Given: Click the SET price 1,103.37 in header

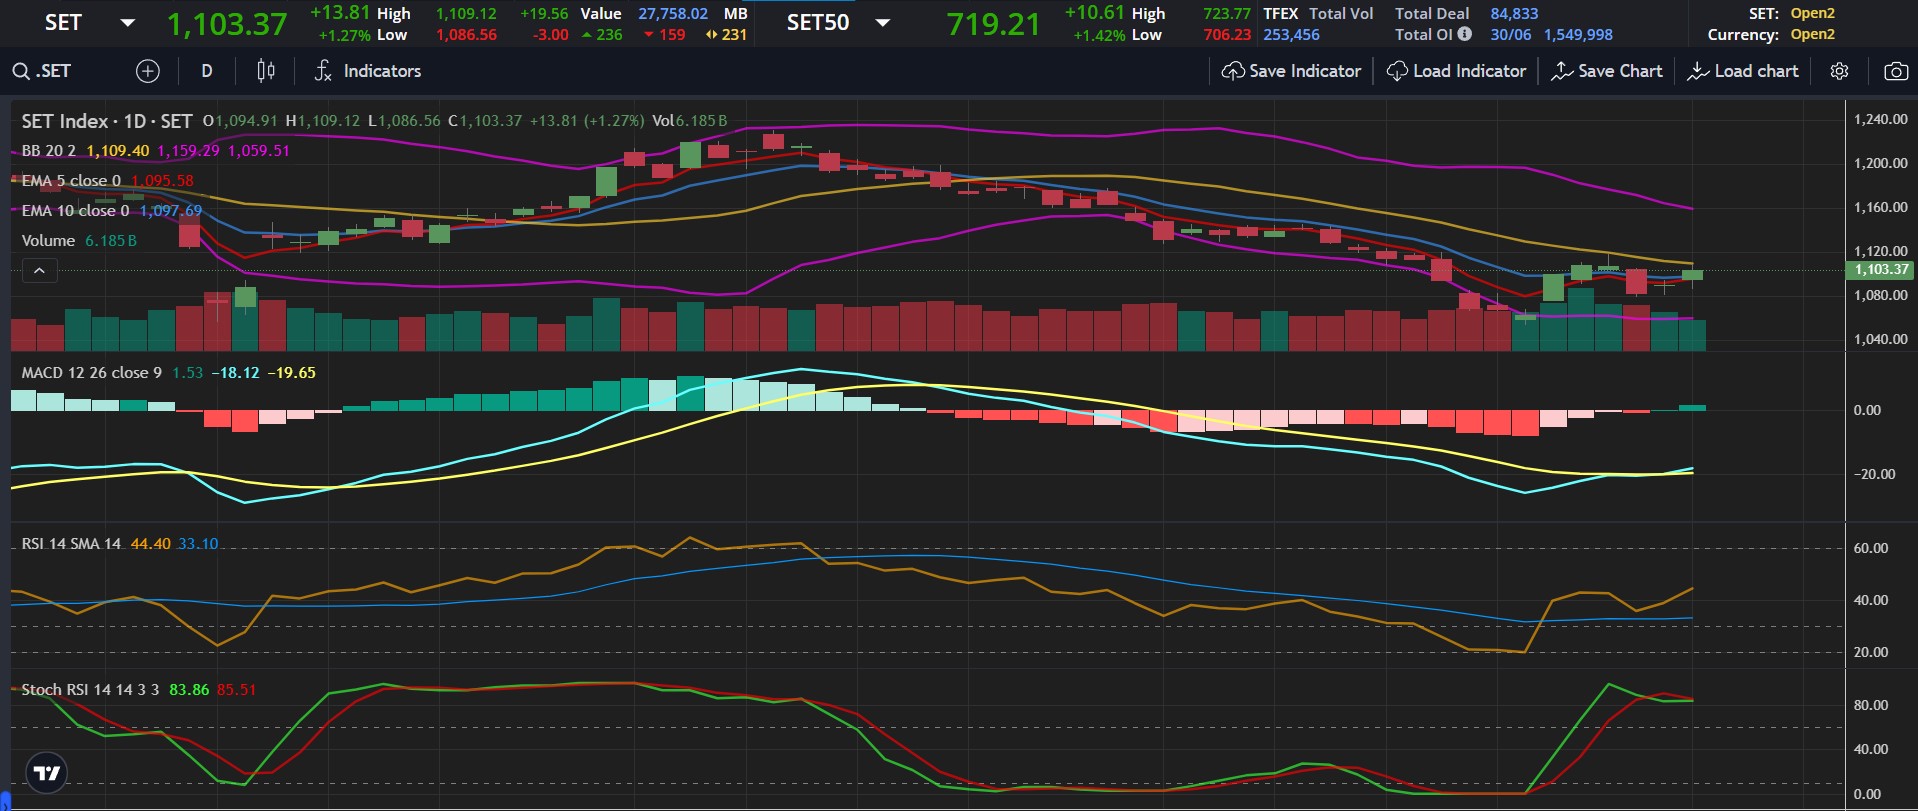Looking at the screenshot, I should [227, 24].
